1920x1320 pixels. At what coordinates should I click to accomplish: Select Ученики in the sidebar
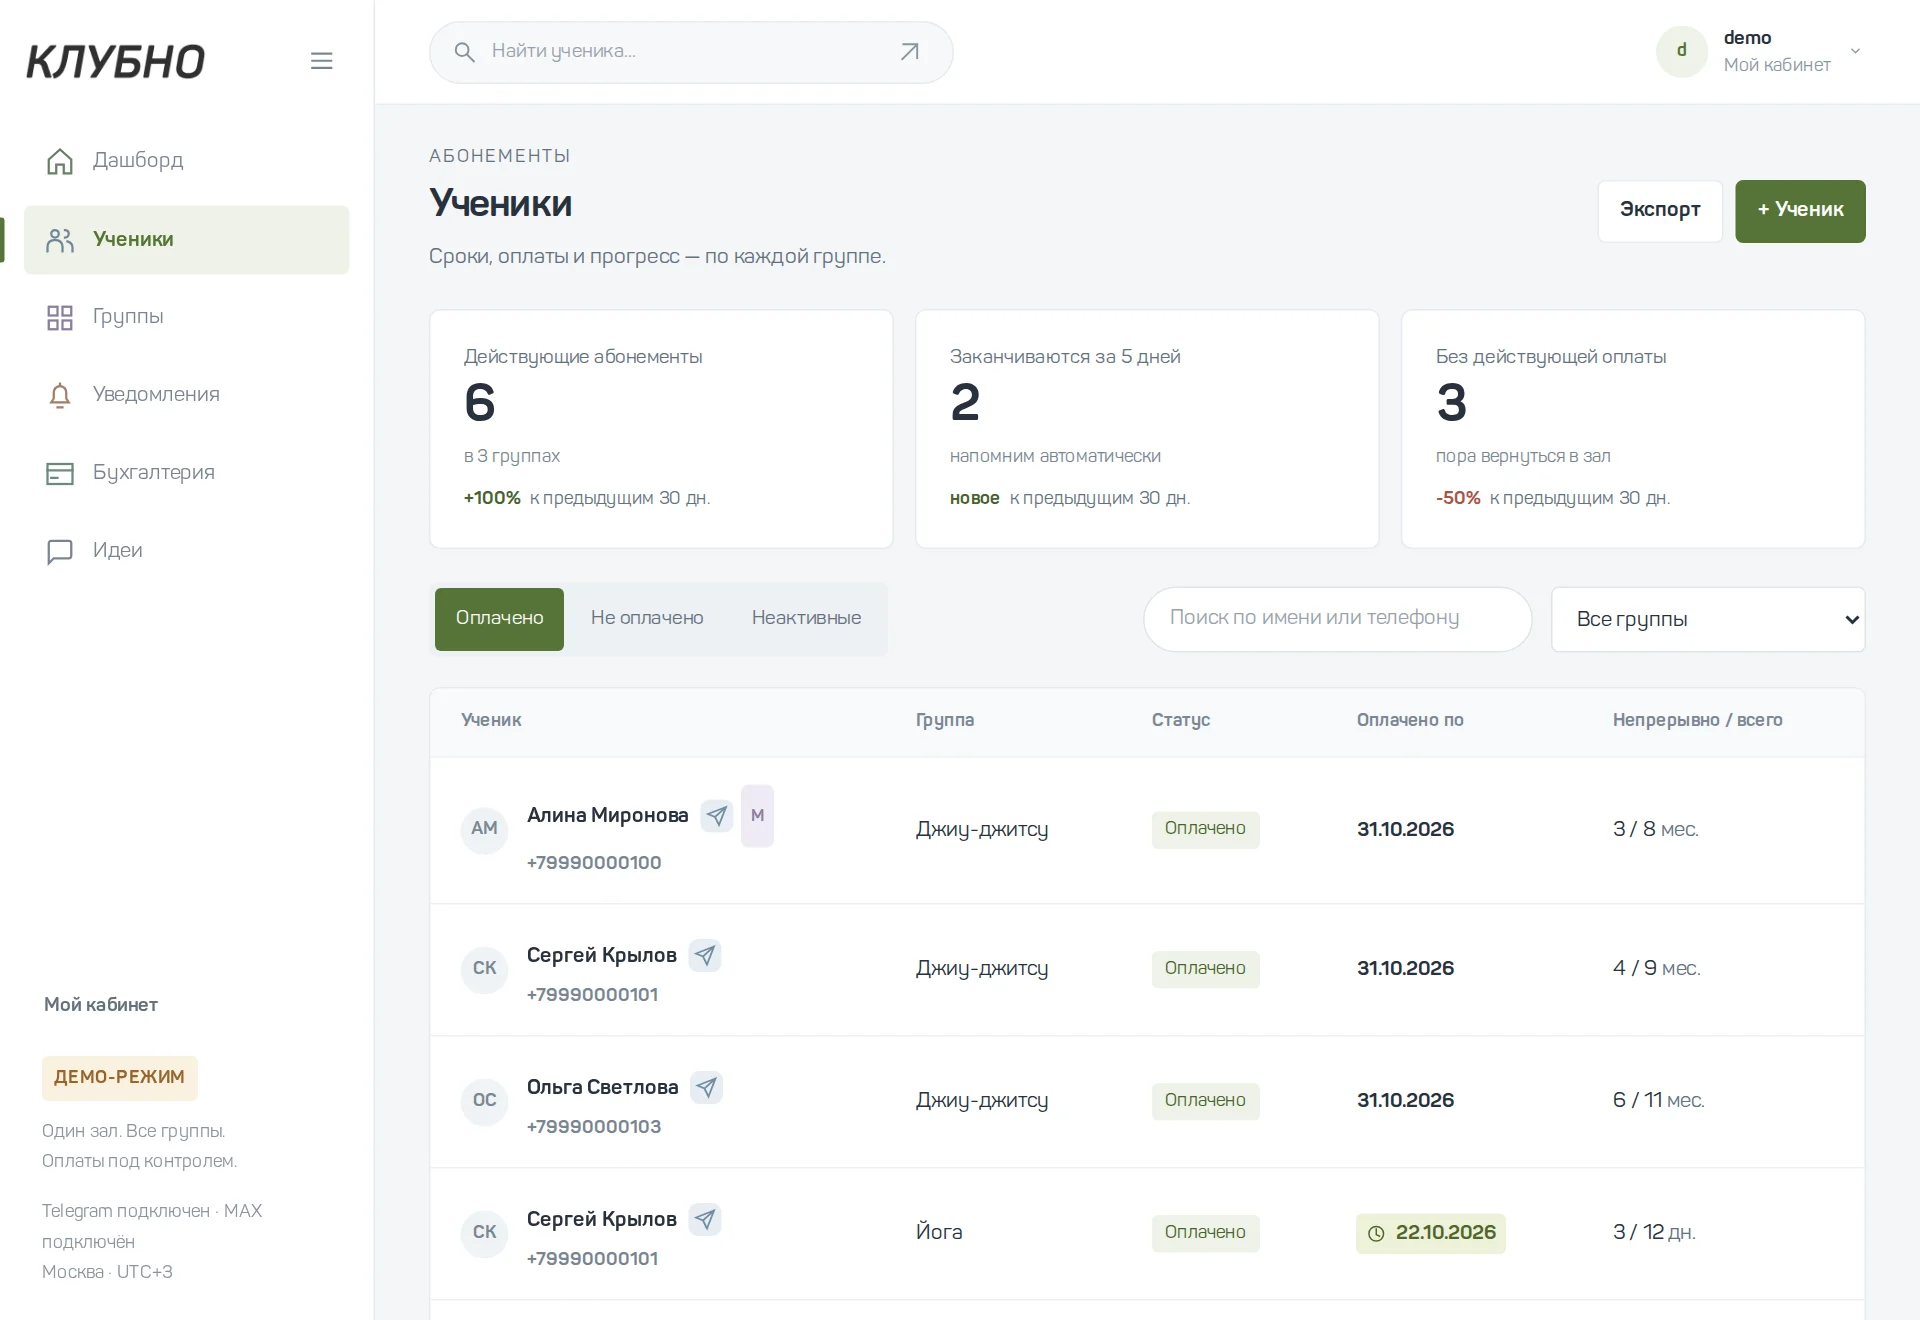click(187, 240)
